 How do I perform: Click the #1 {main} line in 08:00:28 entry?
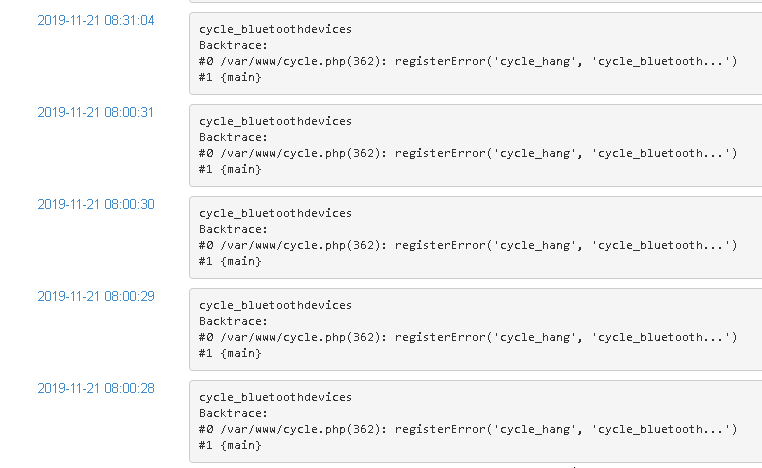pos(230,446)
